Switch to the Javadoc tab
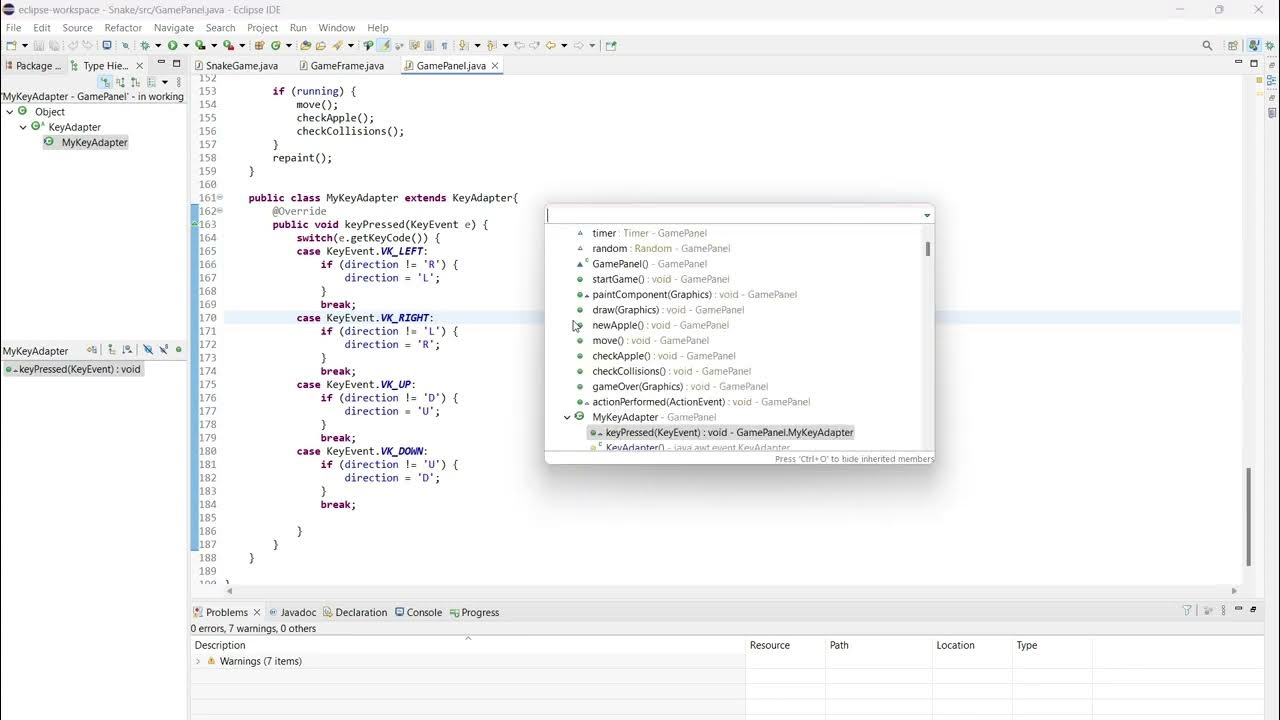Viewport: 1280px width, 720px height. pos(292,612)
